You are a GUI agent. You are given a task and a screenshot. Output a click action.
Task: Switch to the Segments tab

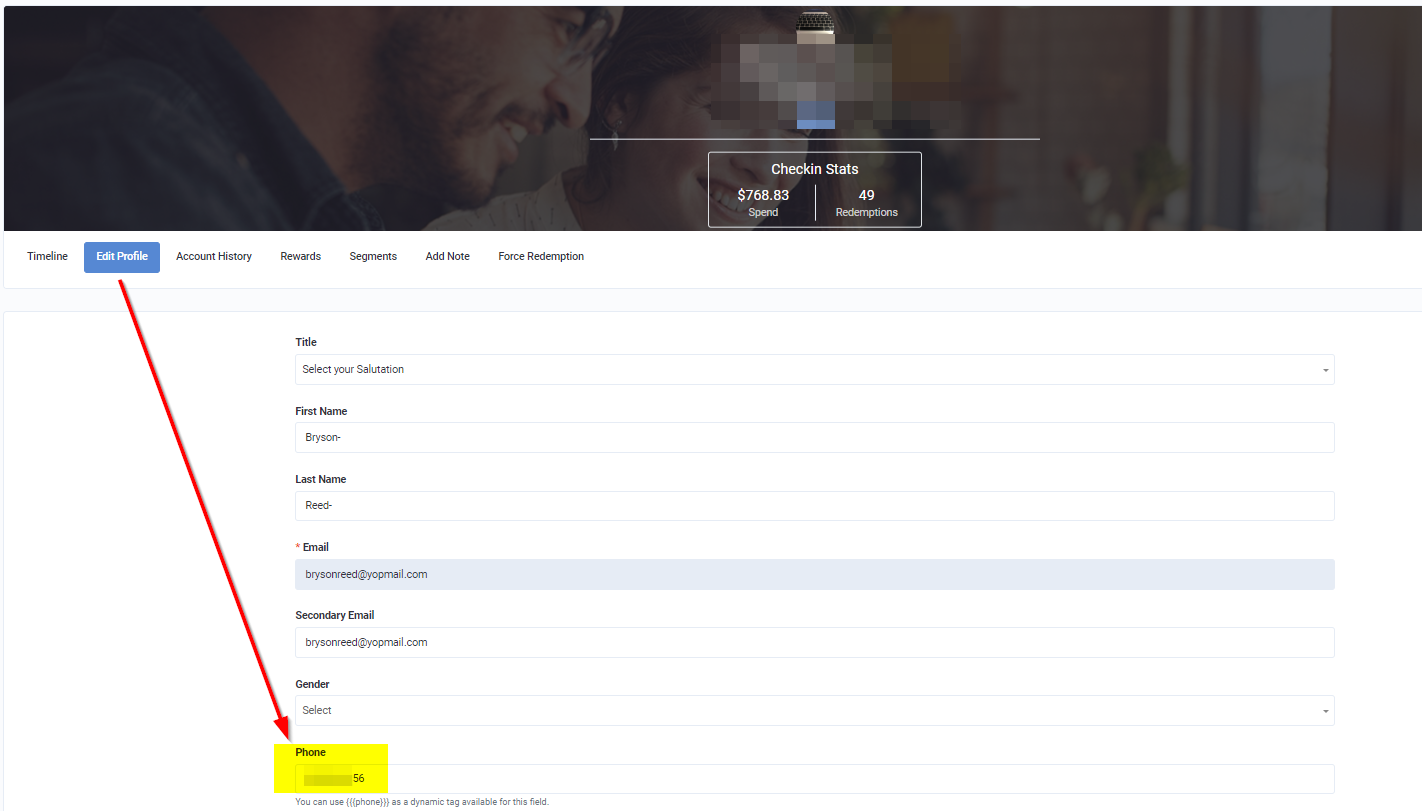373,256
